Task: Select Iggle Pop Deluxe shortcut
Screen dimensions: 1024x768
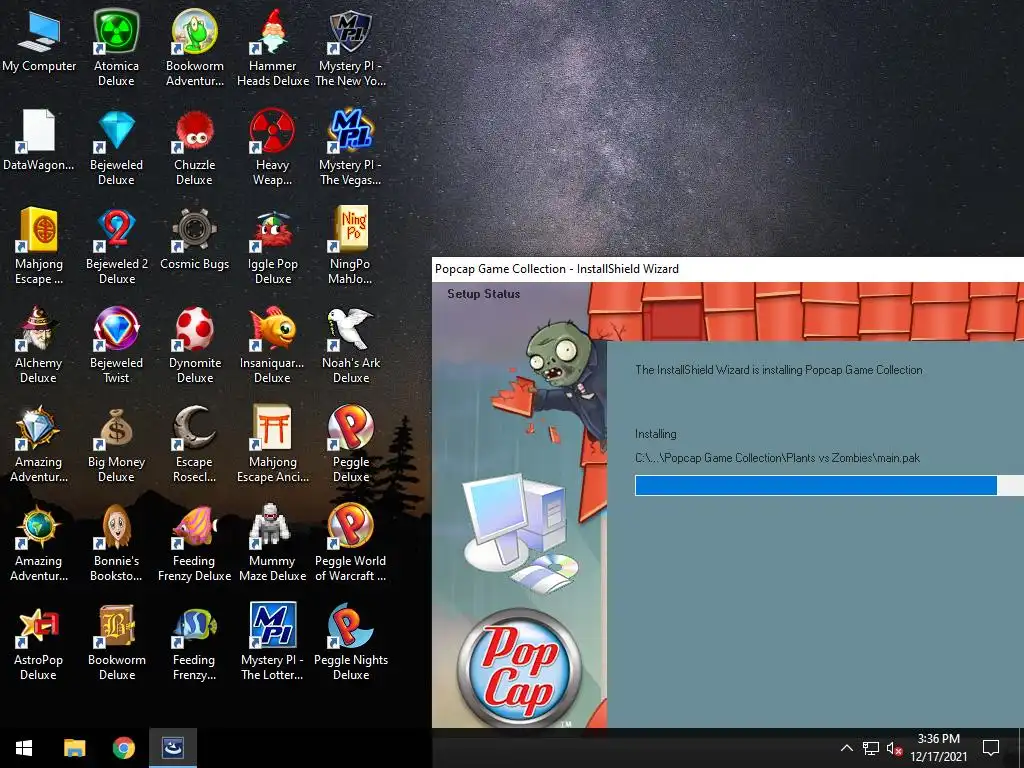Action: tap(273, 246)
